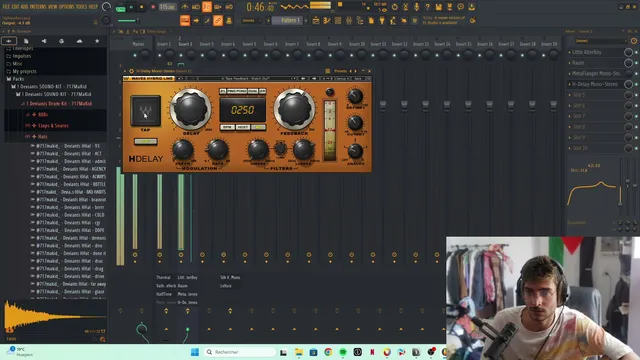
Task: Collapse the Deviants Drum-Kit - 717MaKid folder
Action: (59, 104)
